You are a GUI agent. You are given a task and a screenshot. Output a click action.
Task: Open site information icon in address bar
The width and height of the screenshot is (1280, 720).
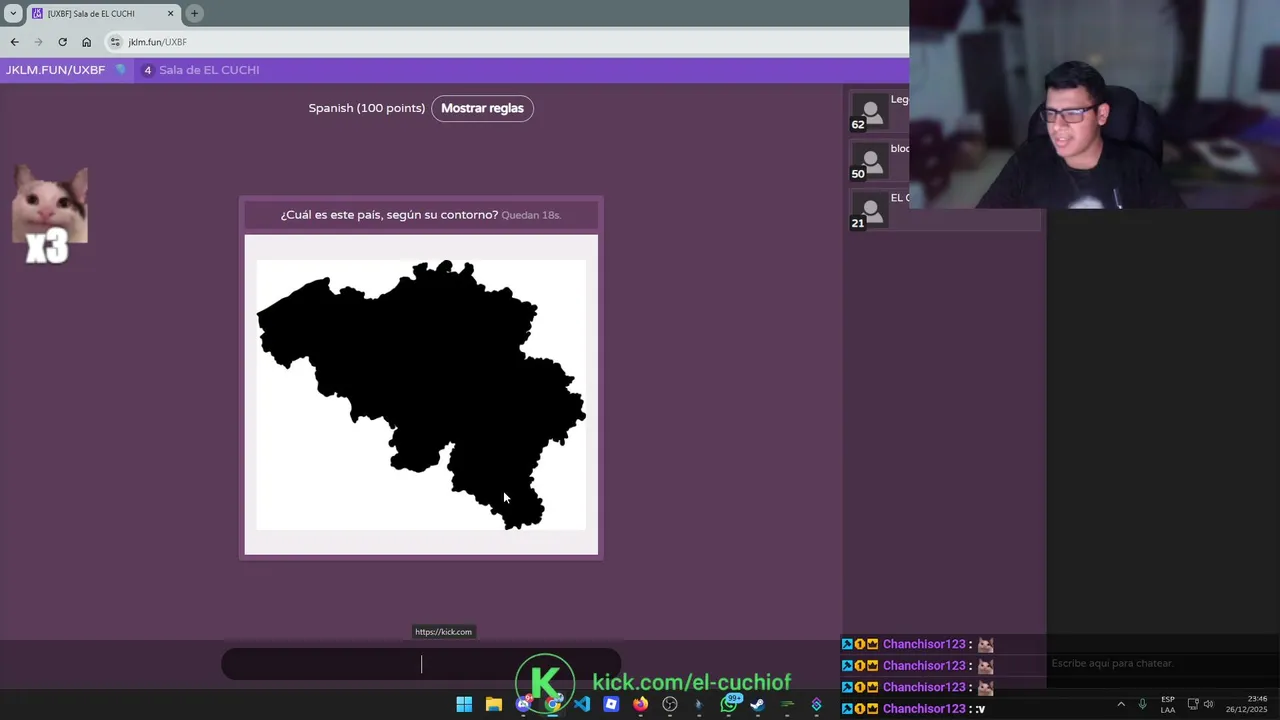115,42
